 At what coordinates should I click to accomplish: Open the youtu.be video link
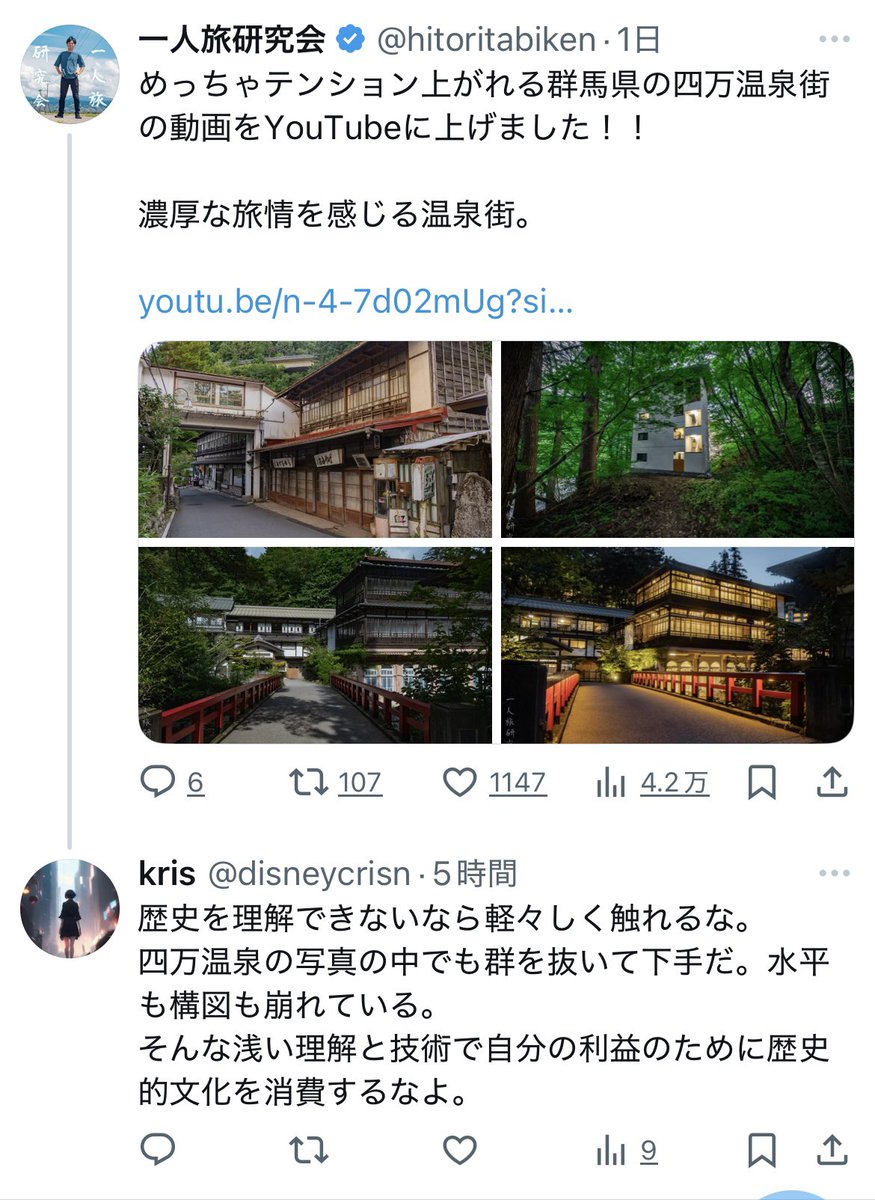point(356,302)
